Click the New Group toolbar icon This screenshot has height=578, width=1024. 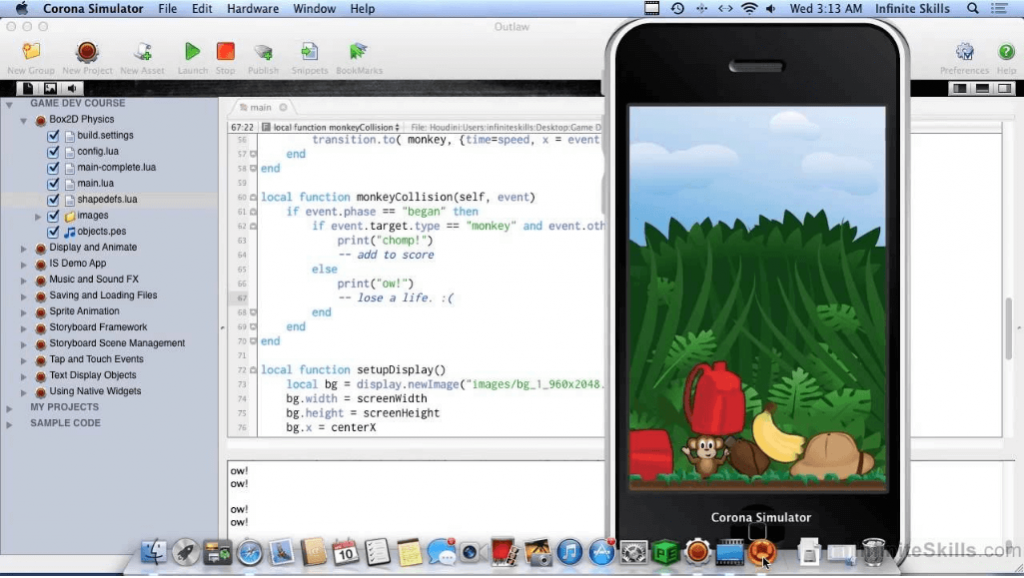point(31,52)
